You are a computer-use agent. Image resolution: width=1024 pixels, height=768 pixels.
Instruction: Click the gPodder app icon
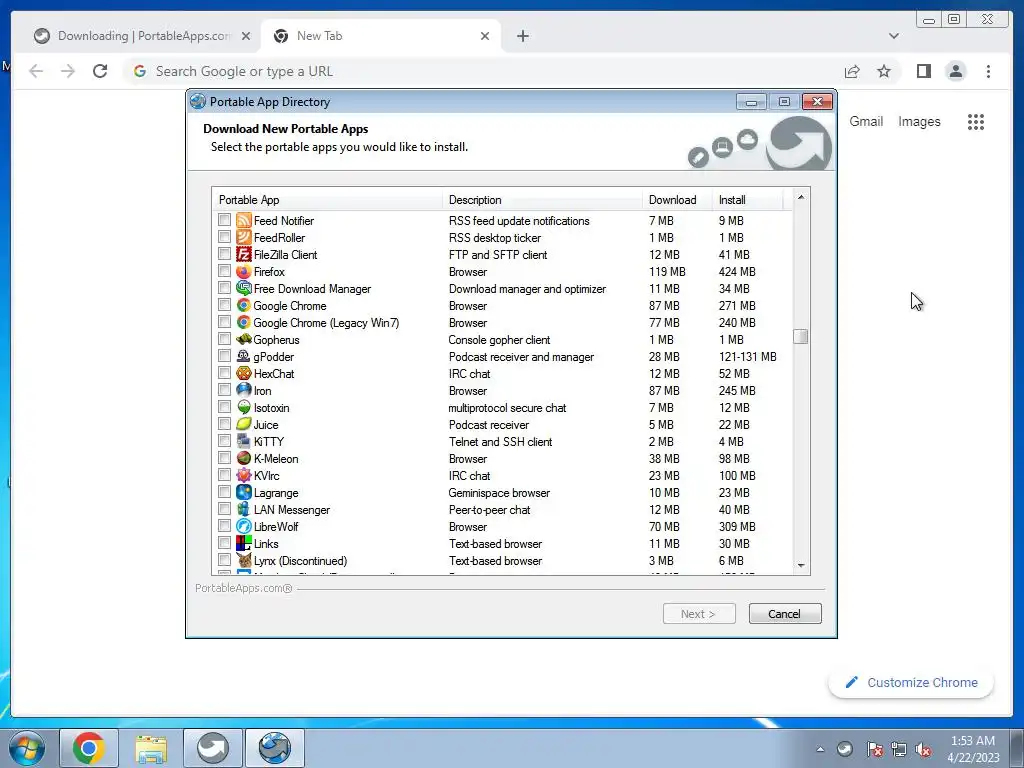pyautogui.click(x=244, y=357)
